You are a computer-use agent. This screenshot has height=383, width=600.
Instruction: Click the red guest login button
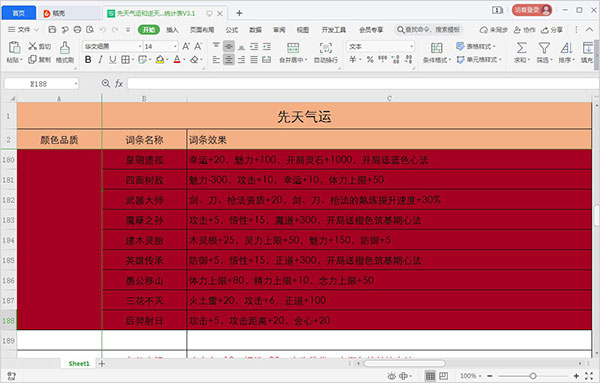(x=532, y=10)
